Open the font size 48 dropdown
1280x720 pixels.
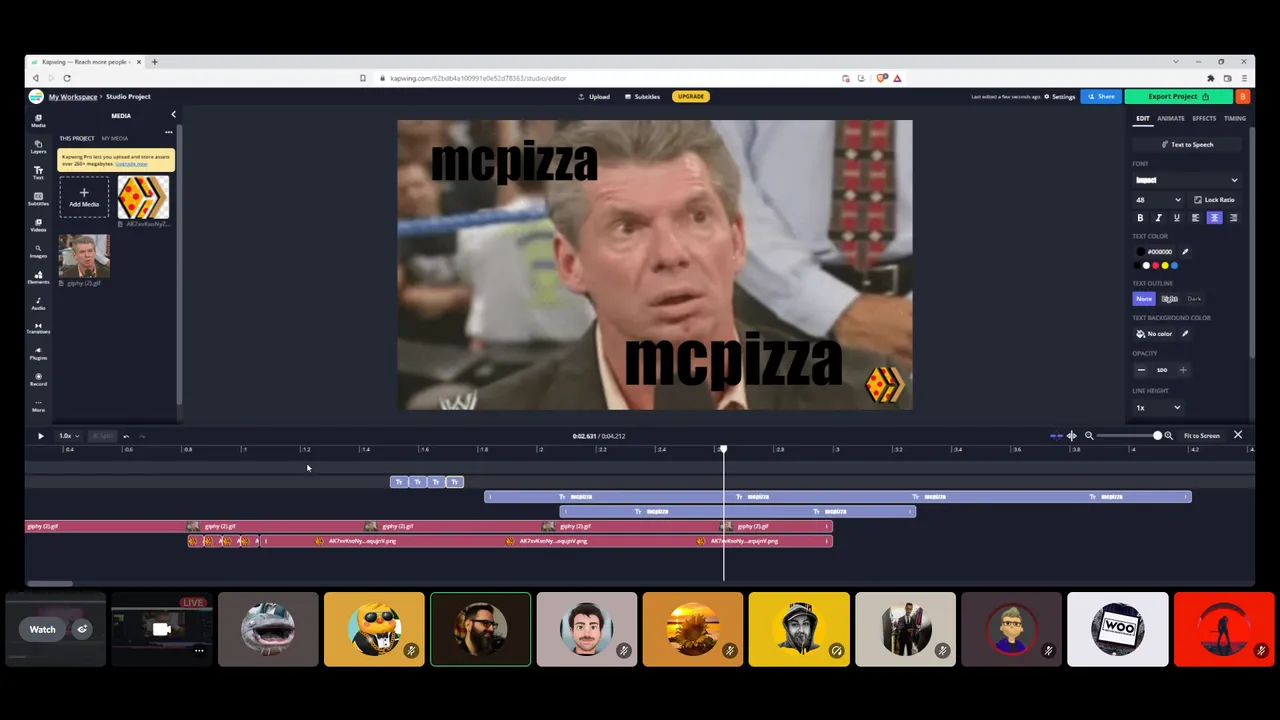1158,200
